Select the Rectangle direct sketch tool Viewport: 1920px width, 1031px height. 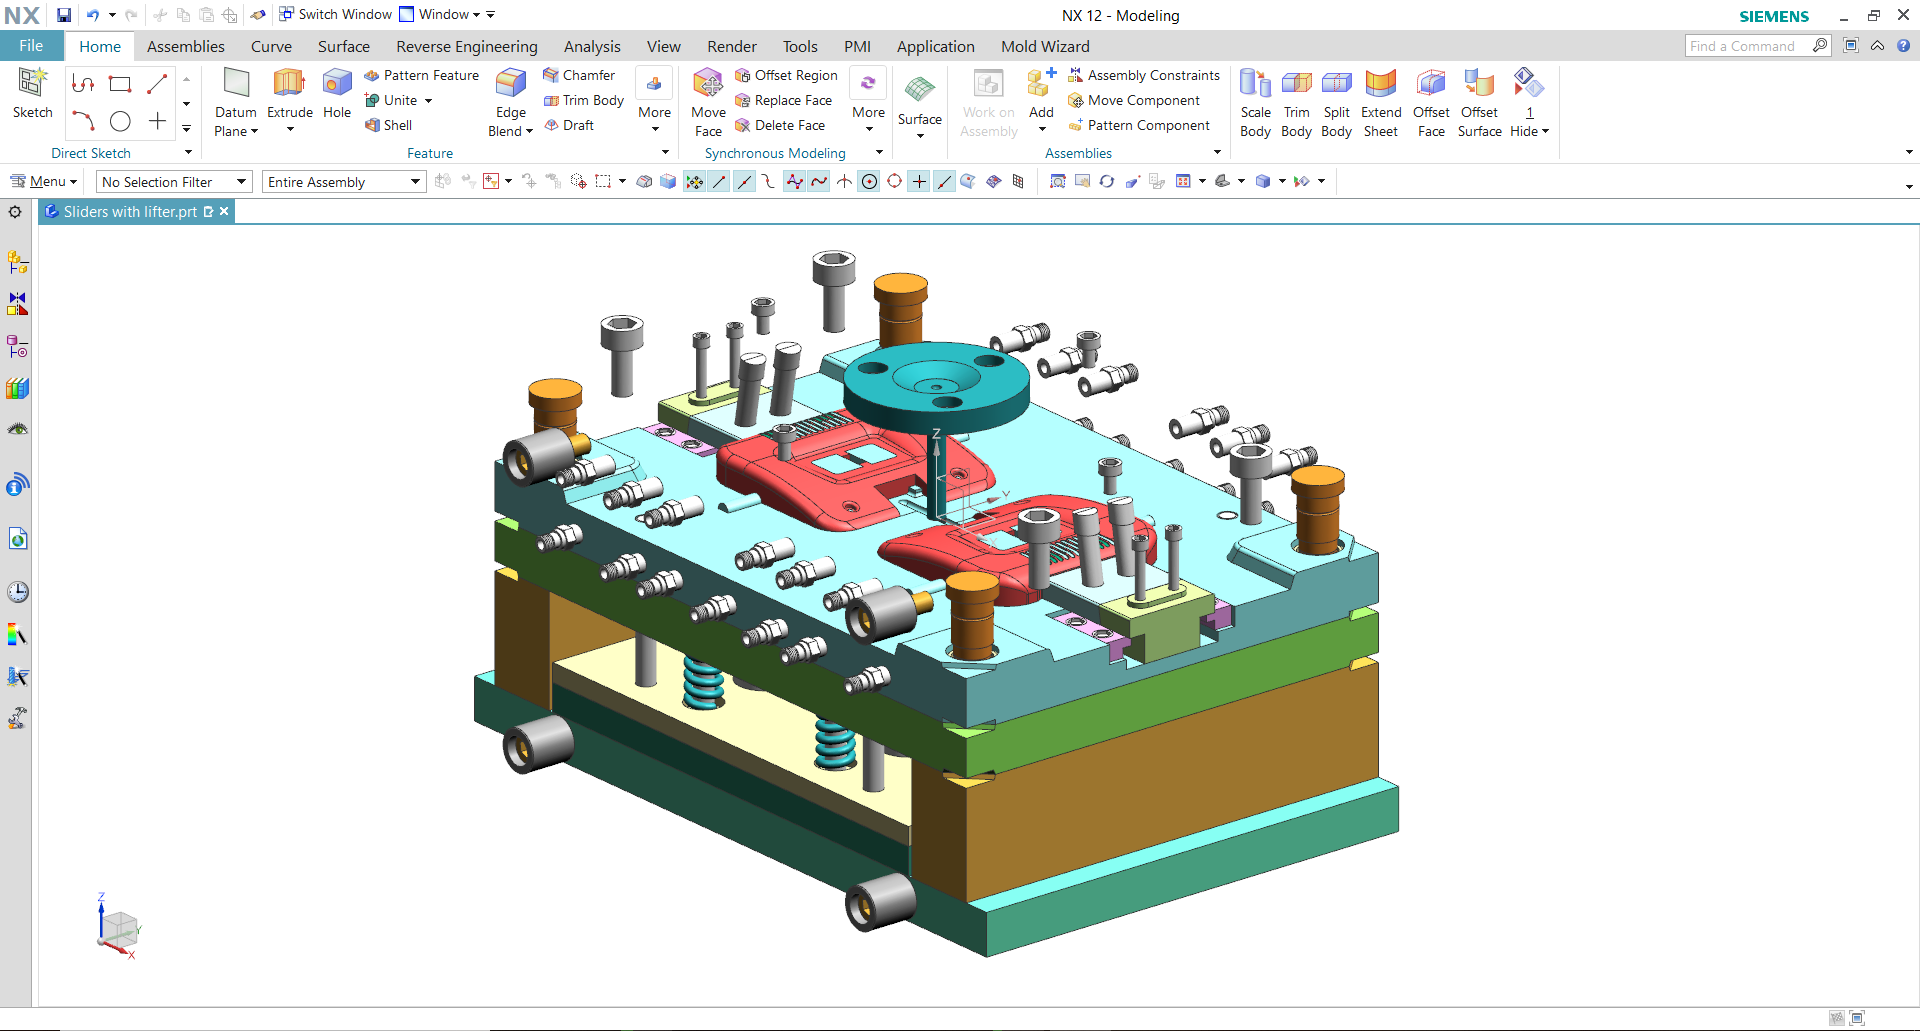(120, 84)
